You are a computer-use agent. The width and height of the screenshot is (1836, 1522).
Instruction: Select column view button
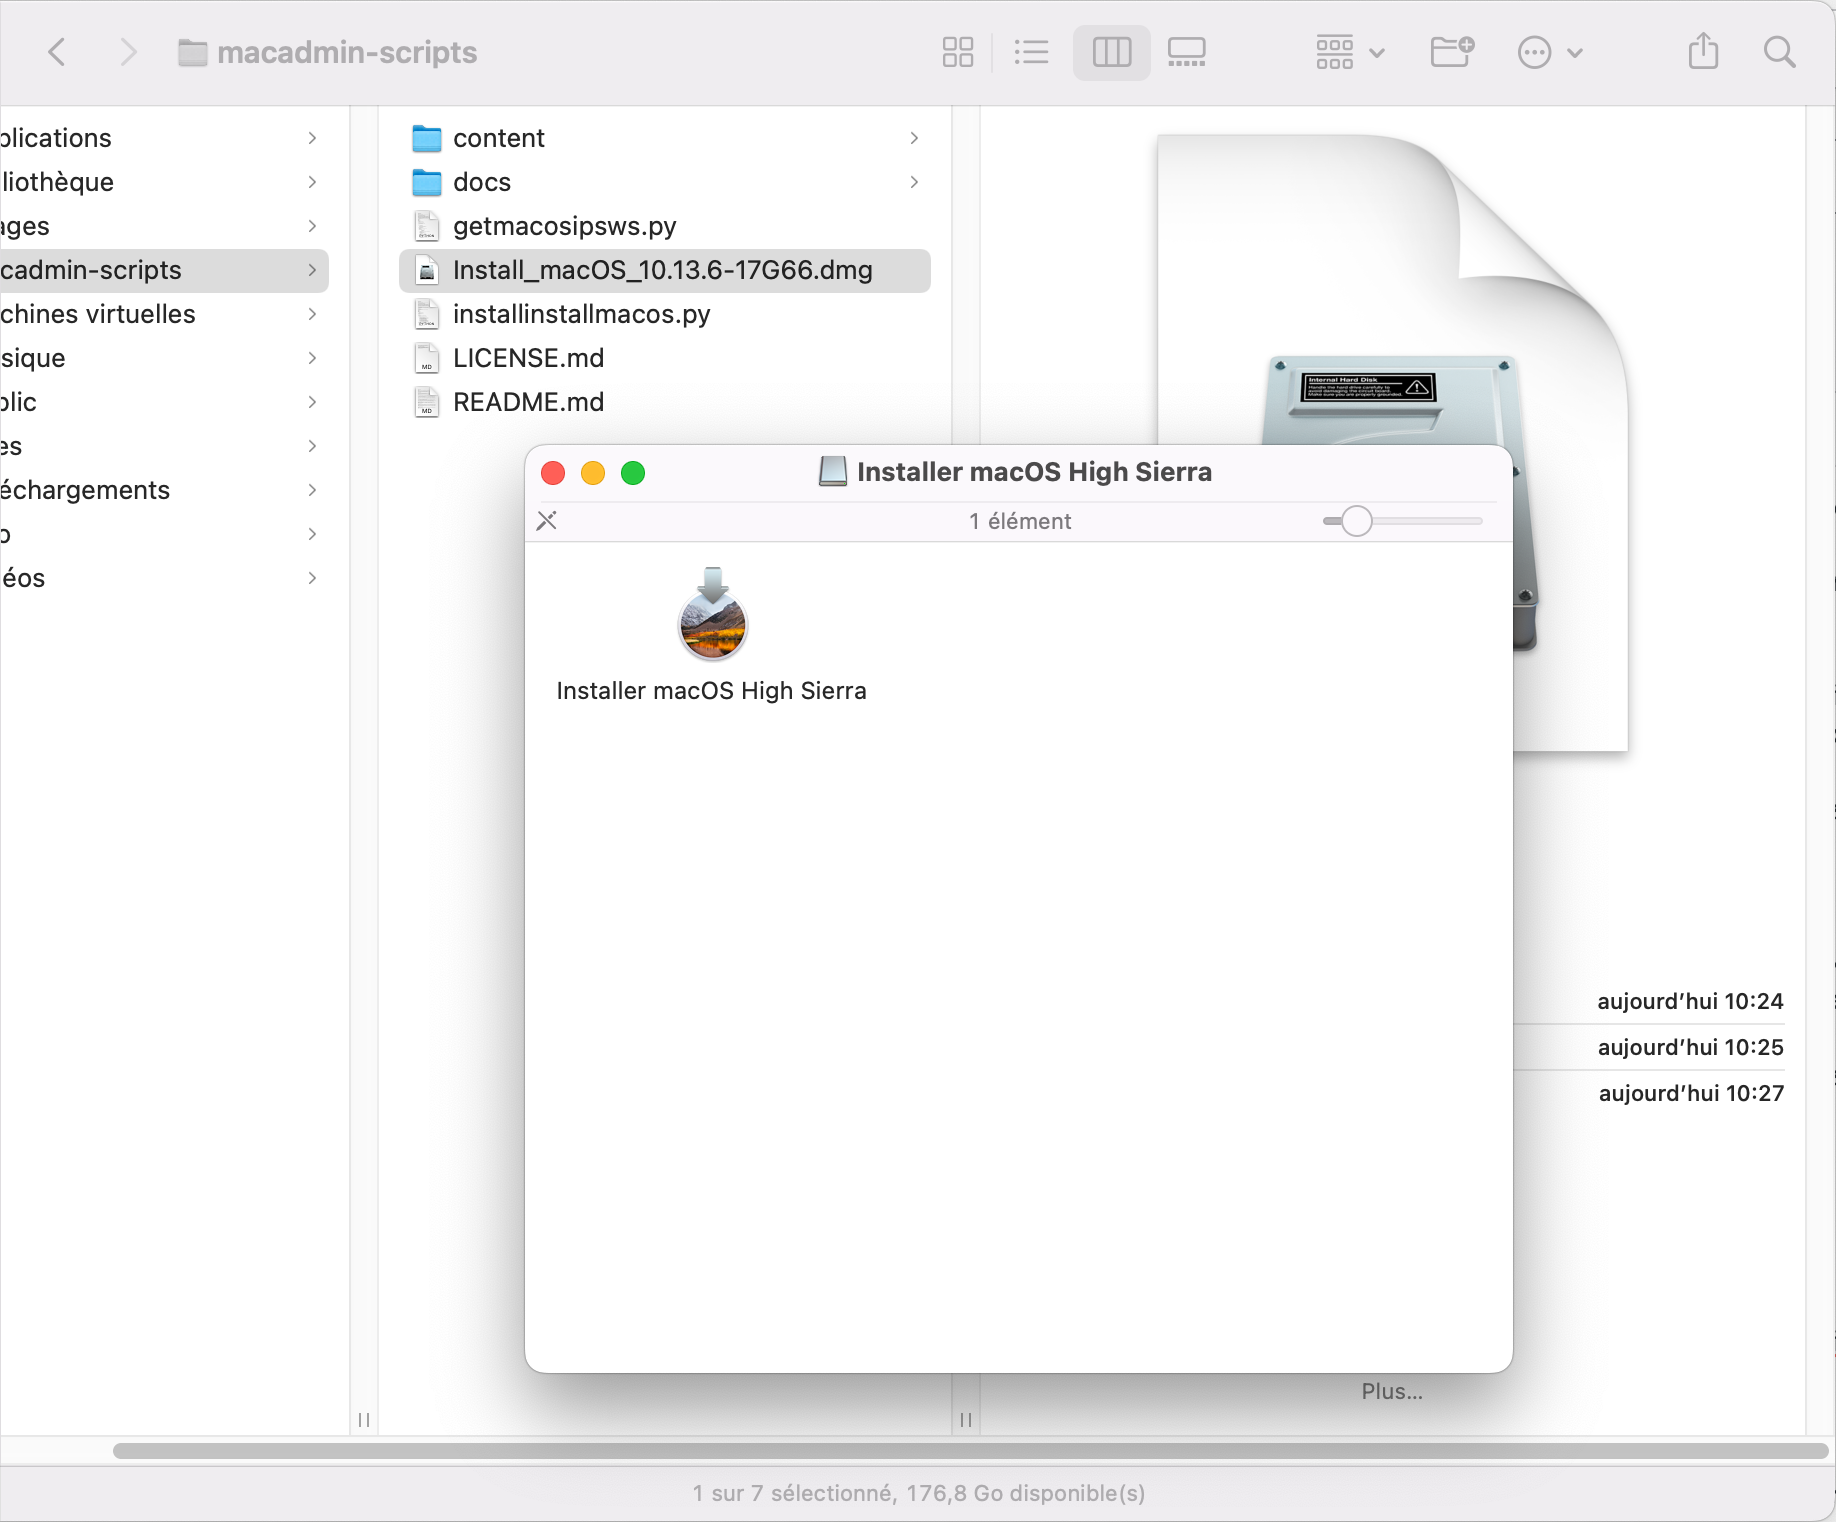(x=1111, y=52)
